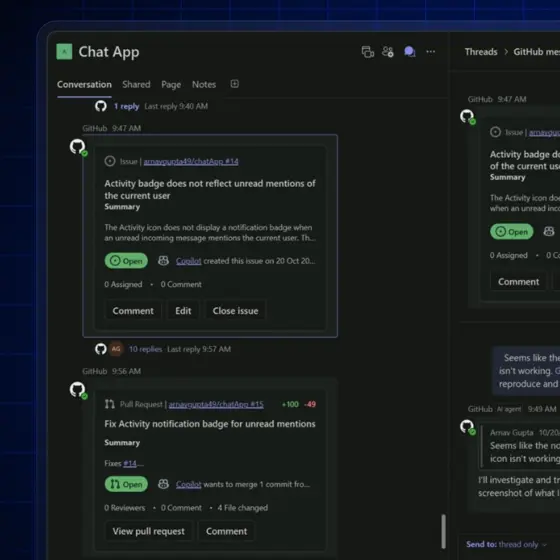Click issue title 'Activity badge does not reflect unread mentions'
The image size is (560, 560).
(210, 189)
